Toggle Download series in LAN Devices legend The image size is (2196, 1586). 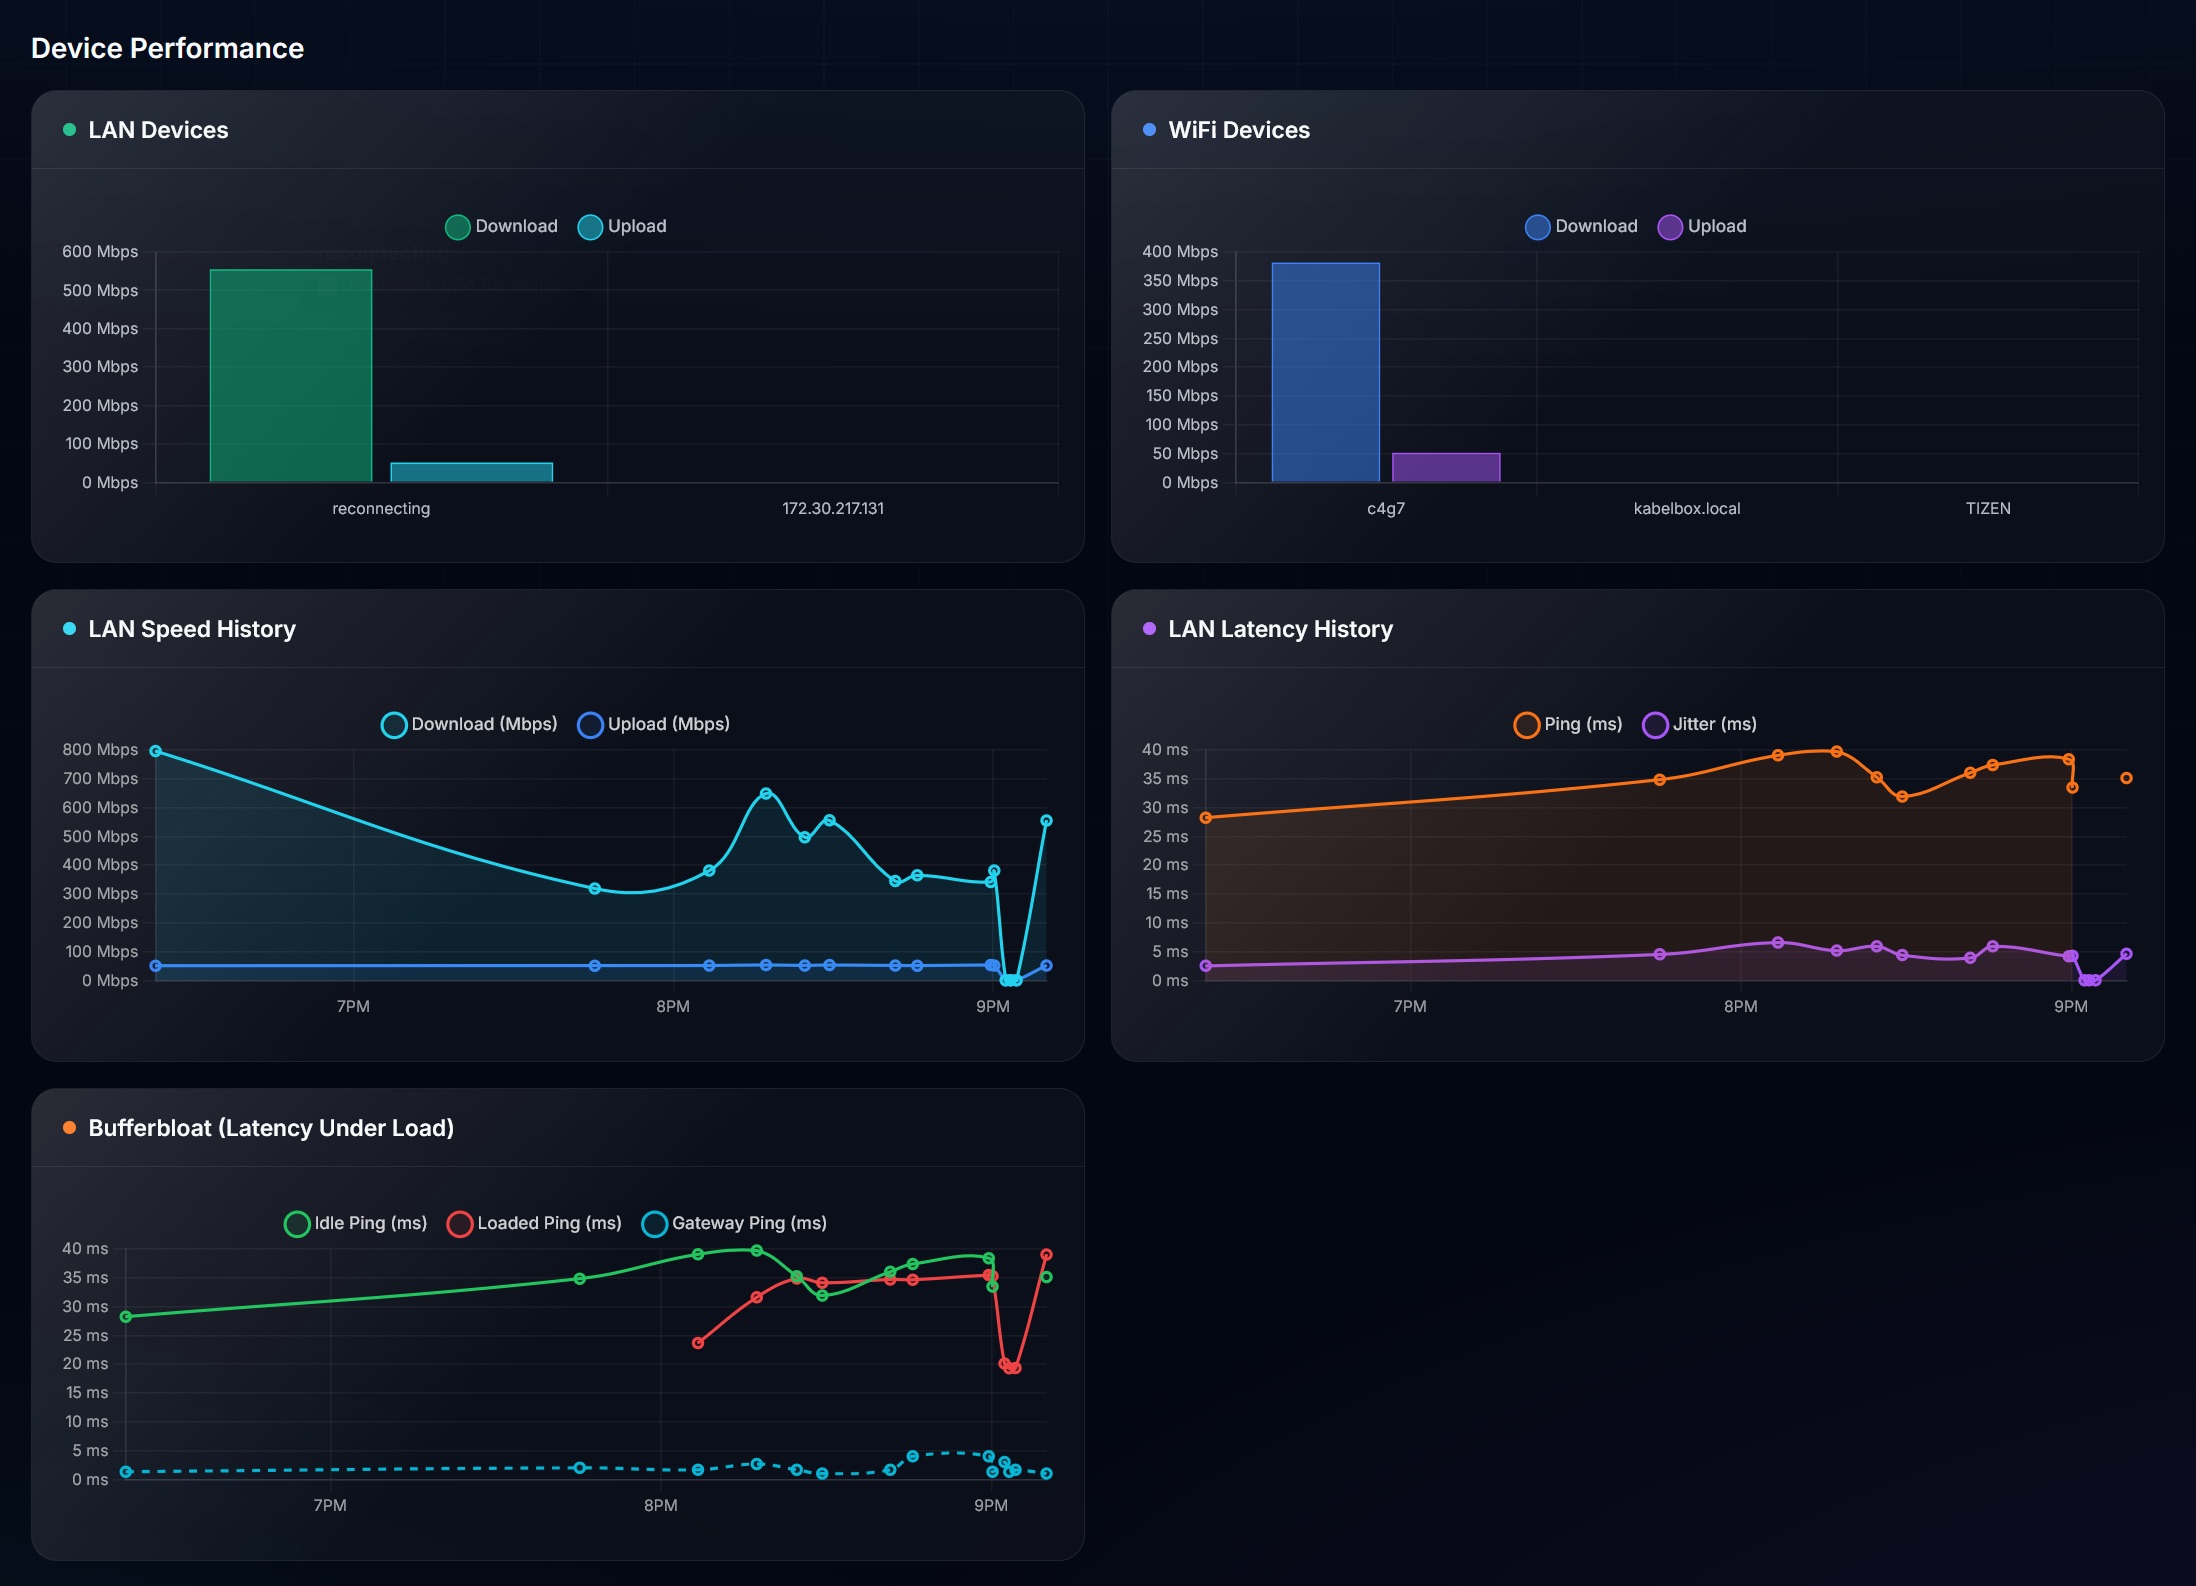pos(501,227)
